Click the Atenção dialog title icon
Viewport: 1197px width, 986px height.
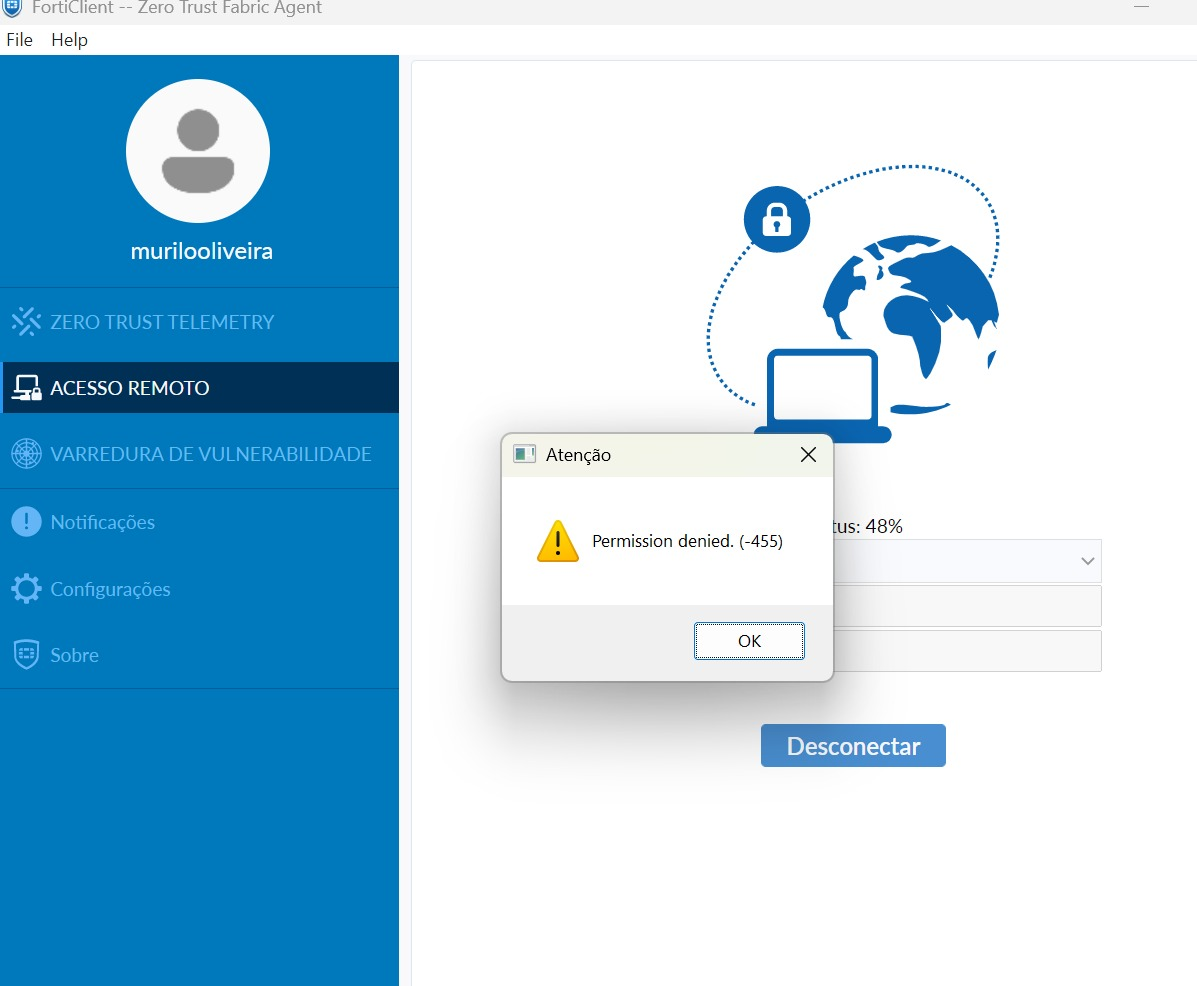pyautogui.click(x=524, y=455)
